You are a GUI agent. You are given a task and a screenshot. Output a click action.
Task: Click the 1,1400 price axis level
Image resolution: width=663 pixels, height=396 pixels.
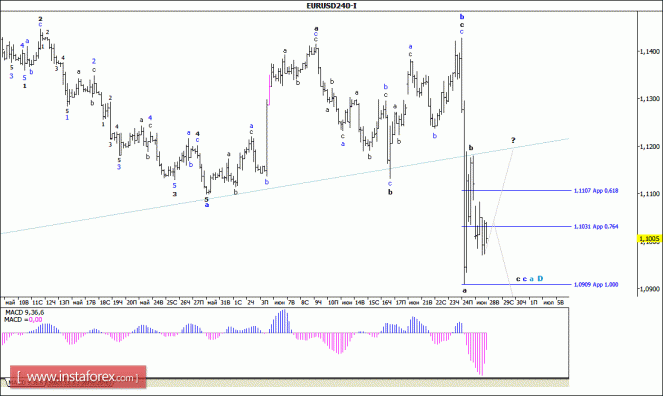click(649, 51)
